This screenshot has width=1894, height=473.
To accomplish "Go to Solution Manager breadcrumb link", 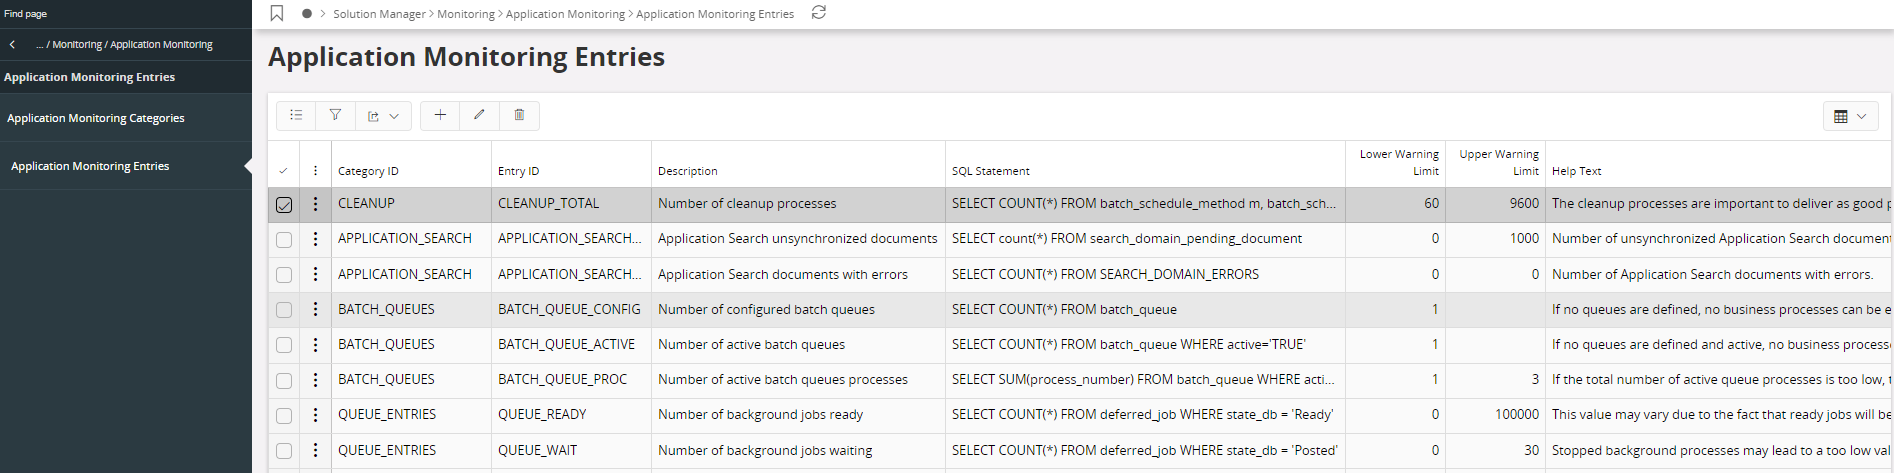I will pyautogui.click(x=379, y=14).
